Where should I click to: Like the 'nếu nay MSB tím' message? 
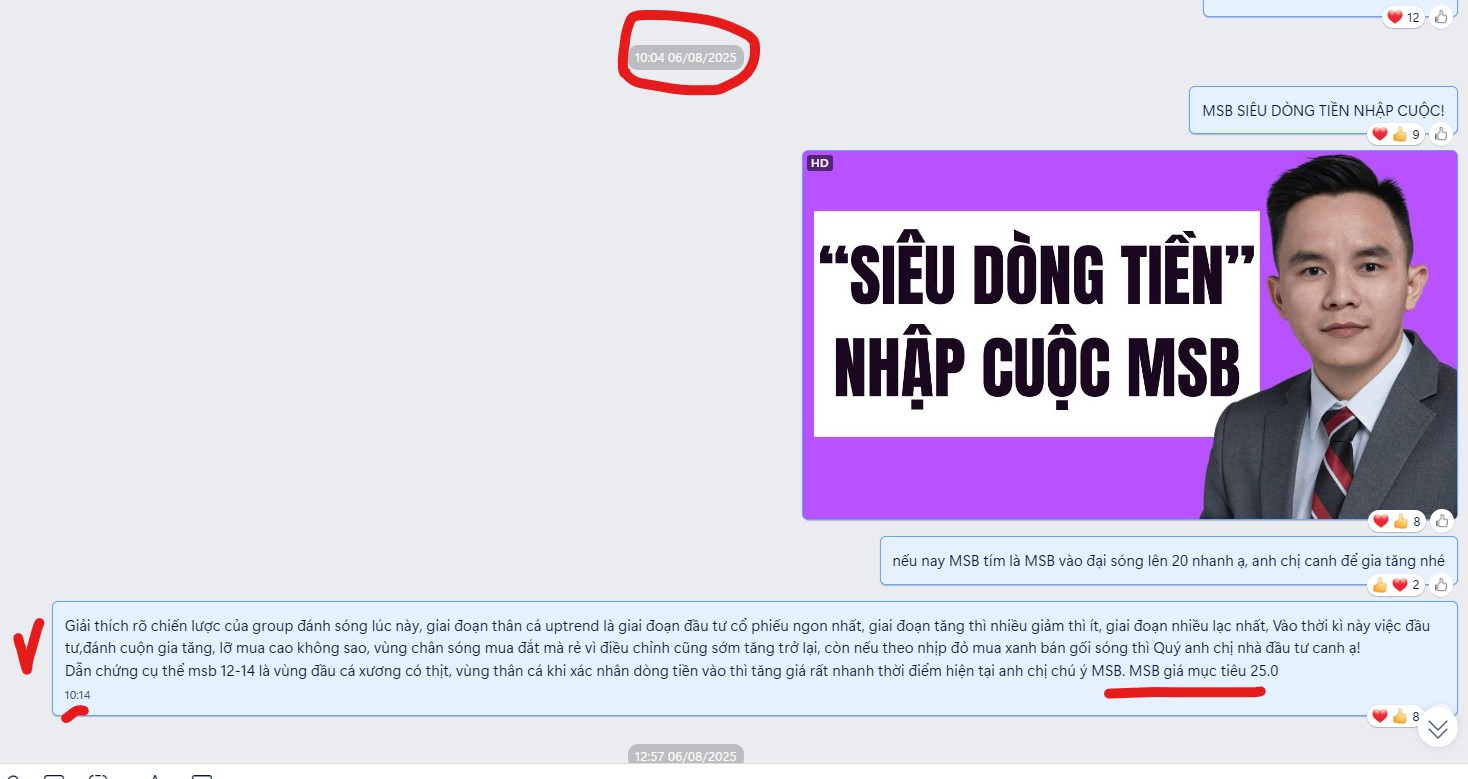1441,584
